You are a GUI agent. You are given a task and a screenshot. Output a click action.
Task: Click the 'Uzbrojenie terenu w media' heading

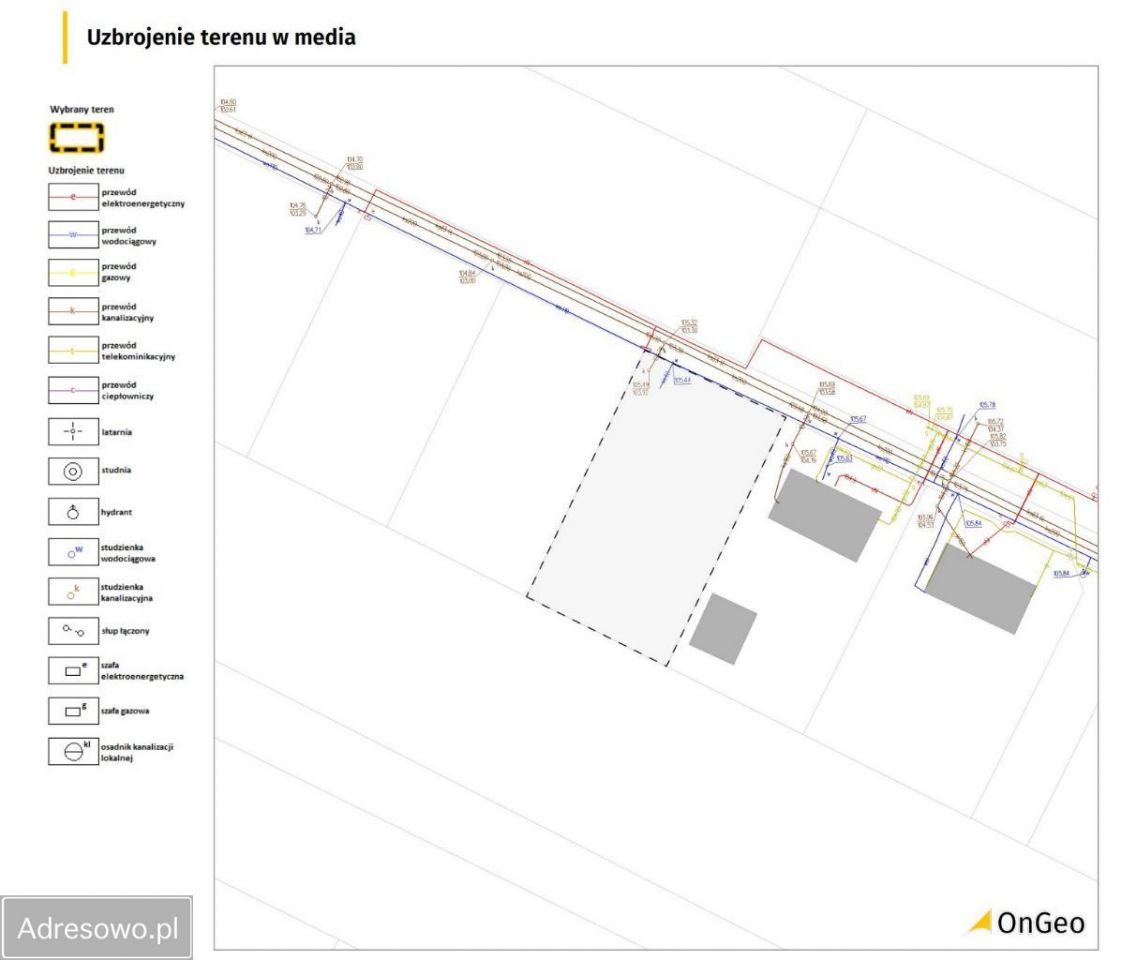pos(221,37)
